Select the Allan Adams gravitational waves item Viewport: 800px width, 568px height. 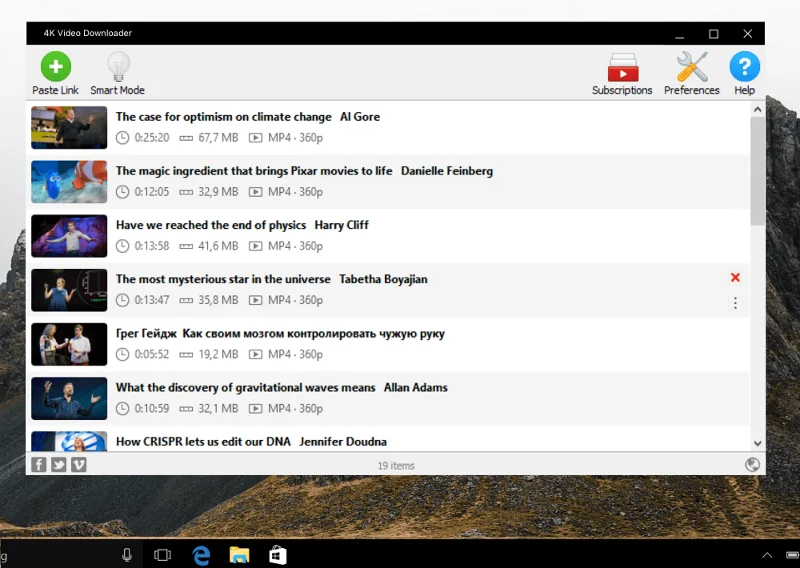pyautogui.click(x=388, y=399)
